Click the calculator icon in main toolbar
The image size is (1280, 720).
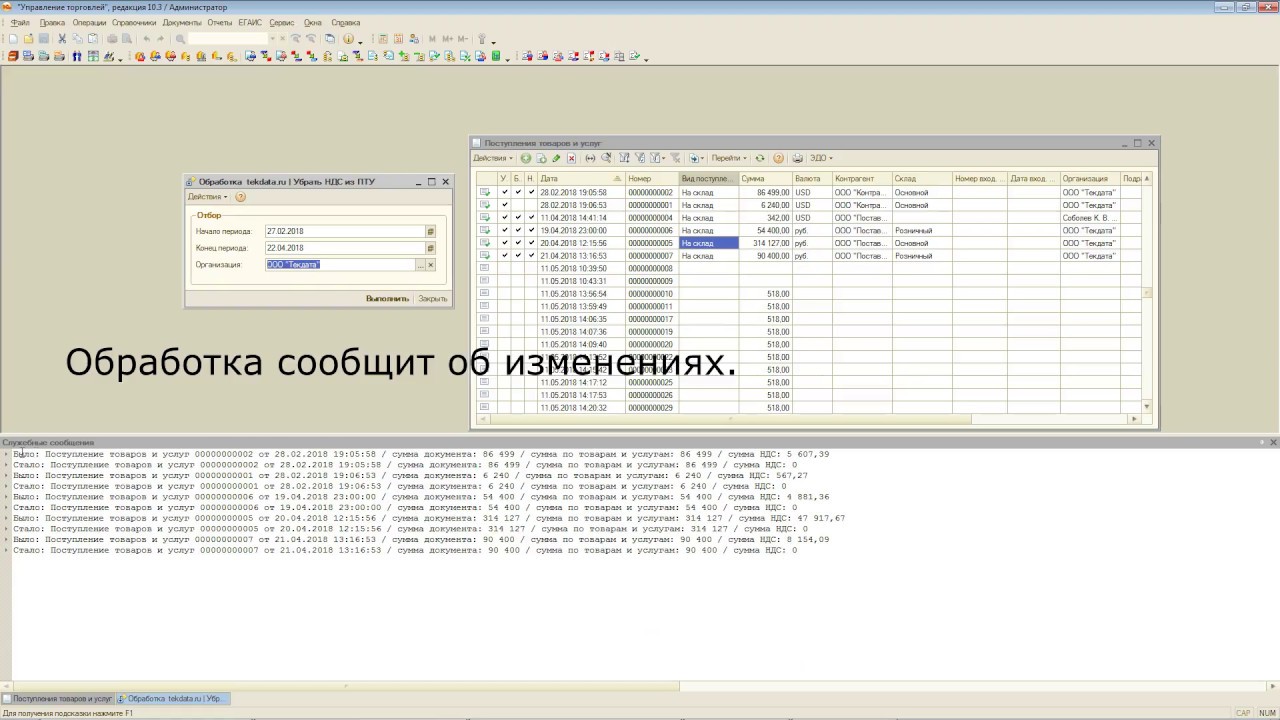pos(383,39)
